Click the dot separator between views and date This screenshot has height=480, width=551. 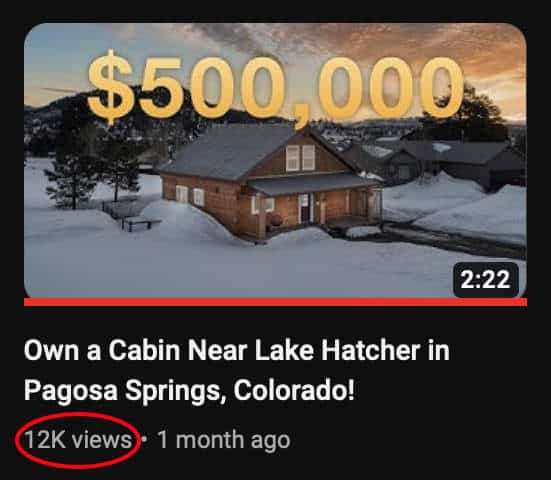click(143, 439)
